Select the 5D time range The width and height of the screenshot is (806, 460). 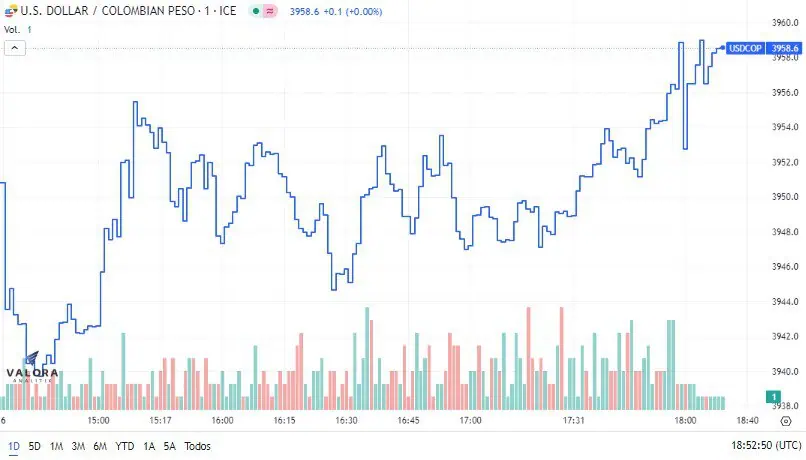click(x=34, y=446)
